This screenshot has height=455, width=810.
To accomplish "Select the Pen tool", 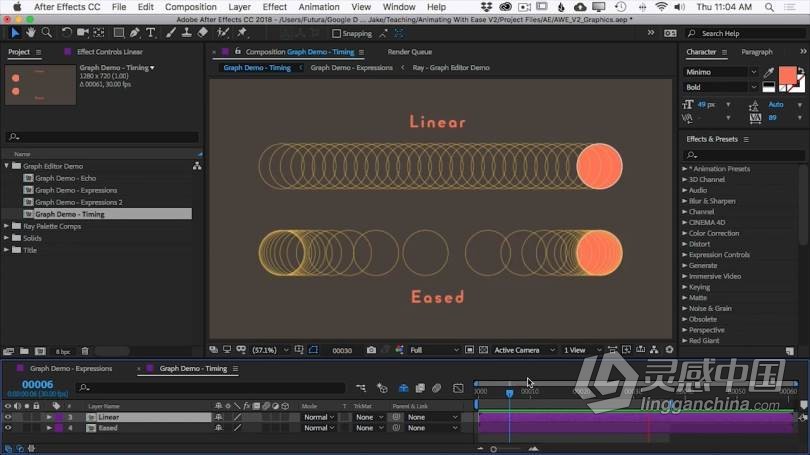I will click(134, 33).
